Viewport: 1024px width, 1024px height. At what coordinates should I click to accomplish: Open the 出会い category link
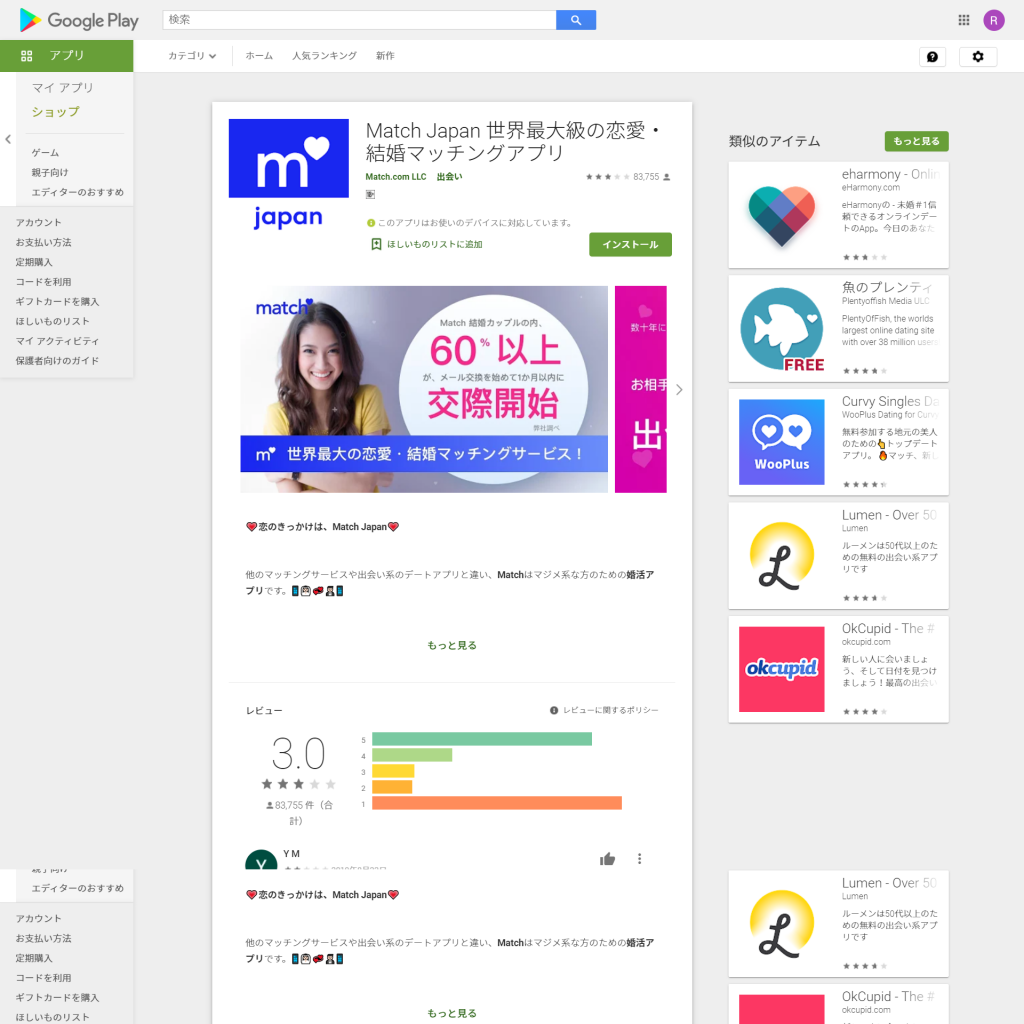pos(449,177)
